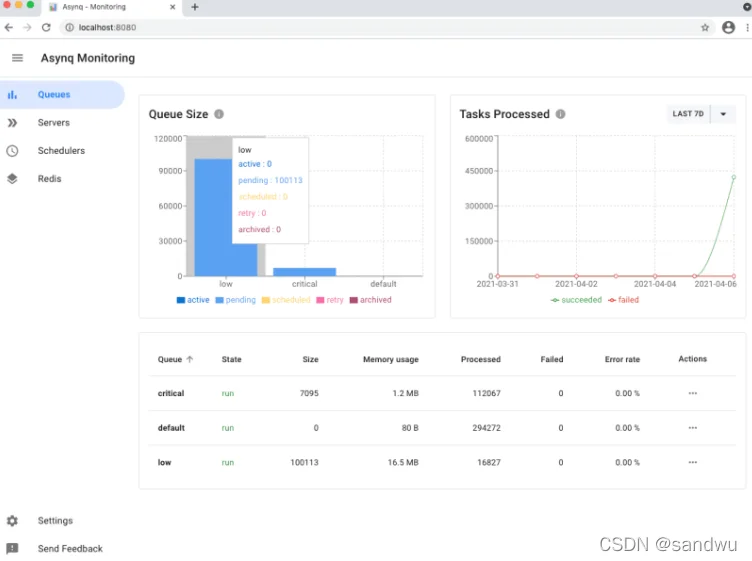Reload the browser page

click(x=46, y=27)
